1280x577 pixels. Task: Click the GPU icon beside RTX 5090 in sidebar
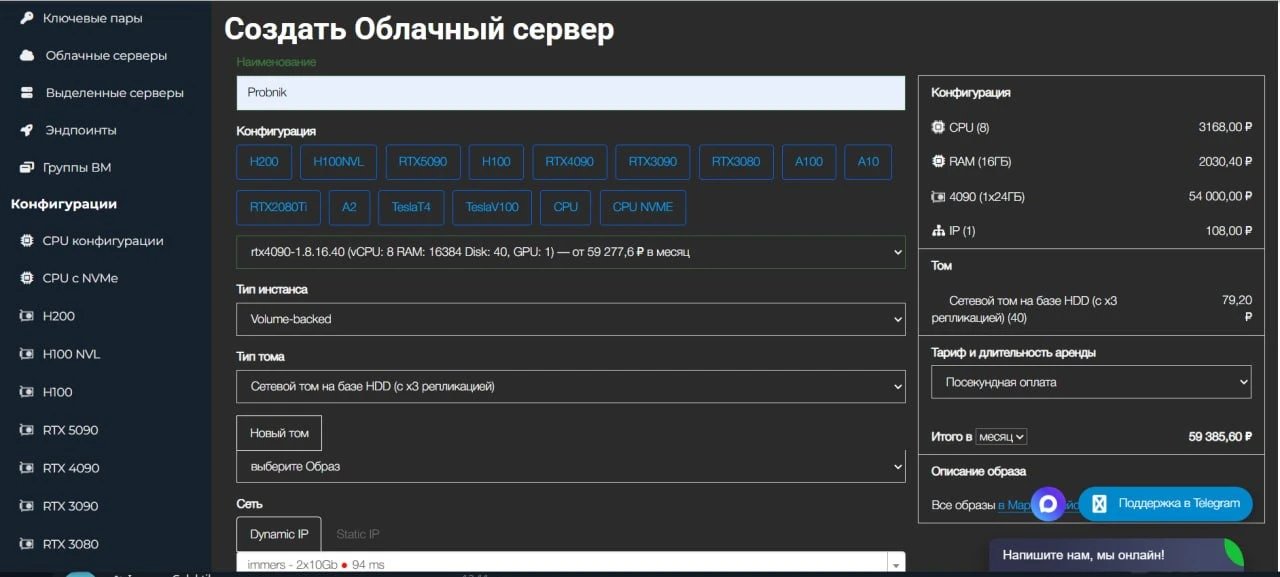tap(27, 430)
